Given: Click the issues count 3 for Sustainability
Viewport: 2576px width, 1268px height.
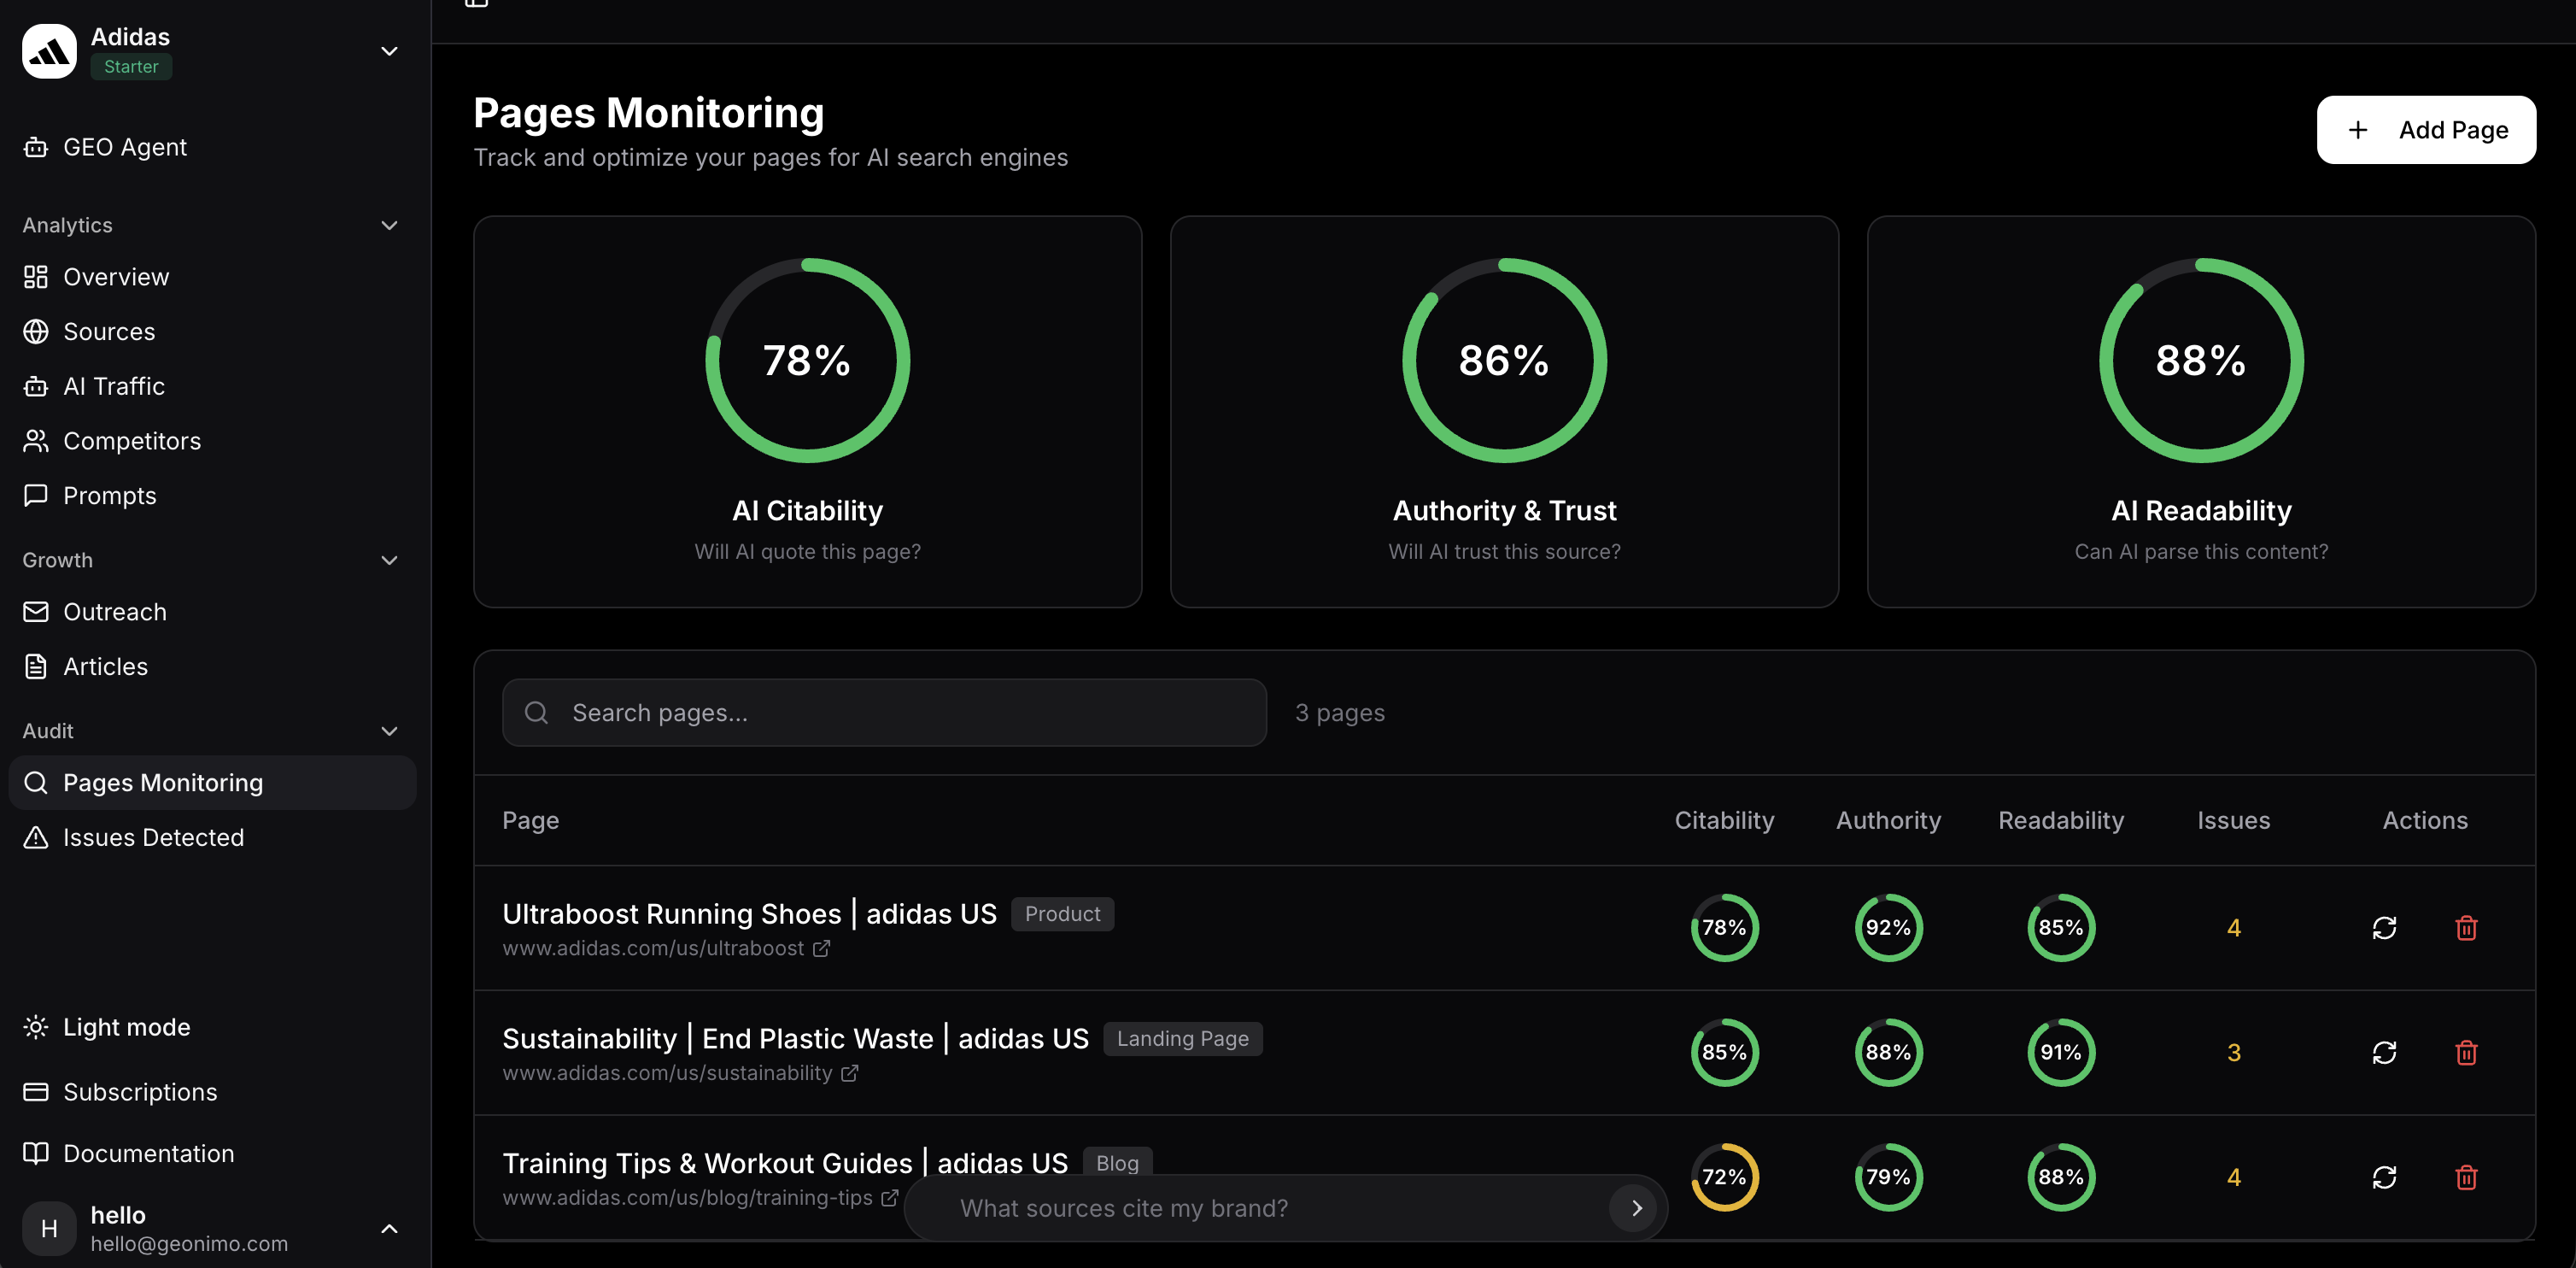Looking at the screenshot, I should point(2233,1053).
